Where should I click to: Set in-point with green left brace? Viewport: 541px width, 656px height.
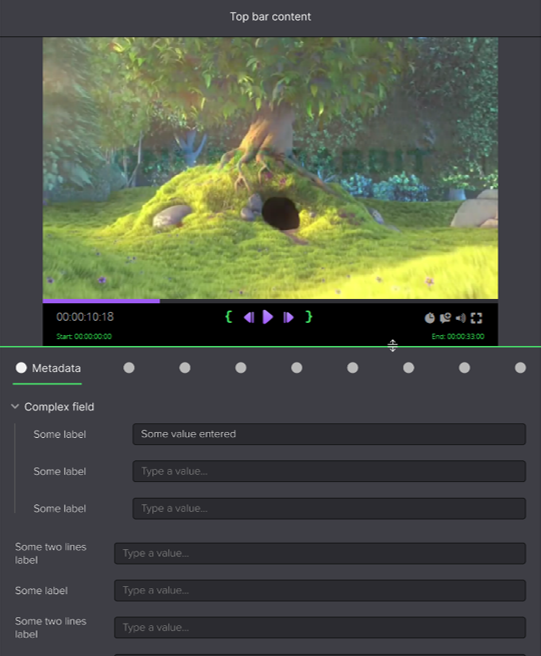coord(228,317)
